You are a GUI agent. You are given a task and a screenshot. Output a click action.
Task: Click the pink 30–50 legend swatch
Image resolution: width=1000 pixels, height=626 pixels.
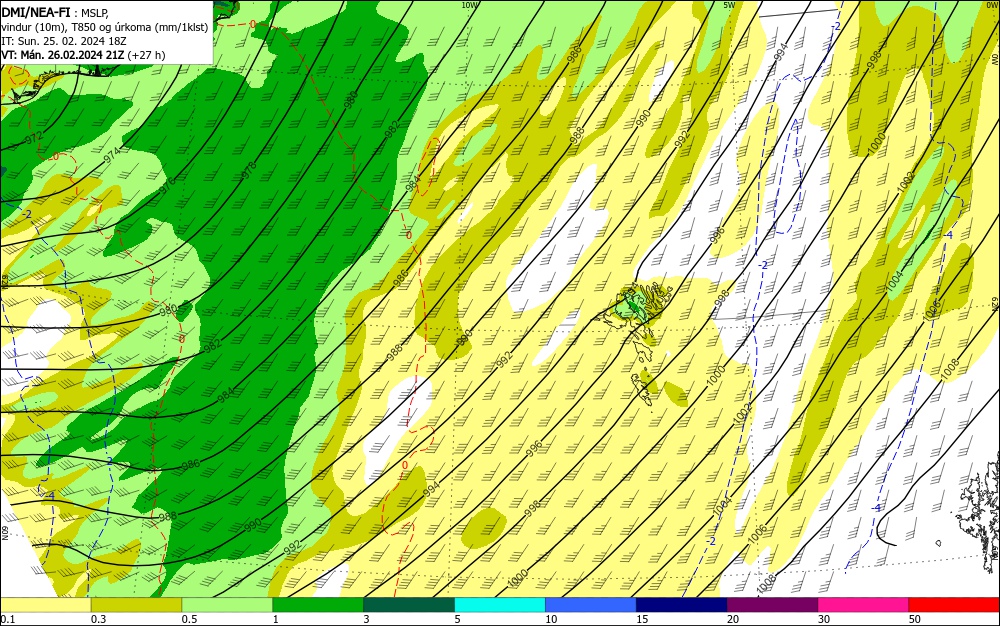point(864,606)
